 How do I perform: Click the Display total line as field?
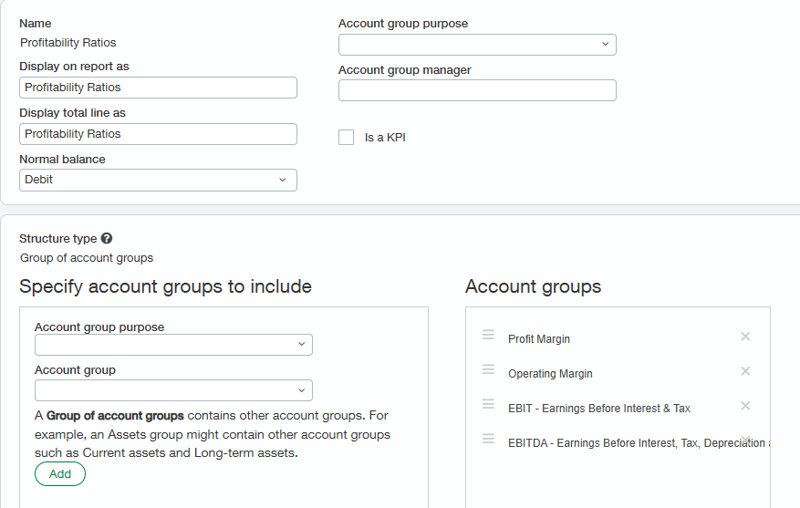(x=158, y=134)
